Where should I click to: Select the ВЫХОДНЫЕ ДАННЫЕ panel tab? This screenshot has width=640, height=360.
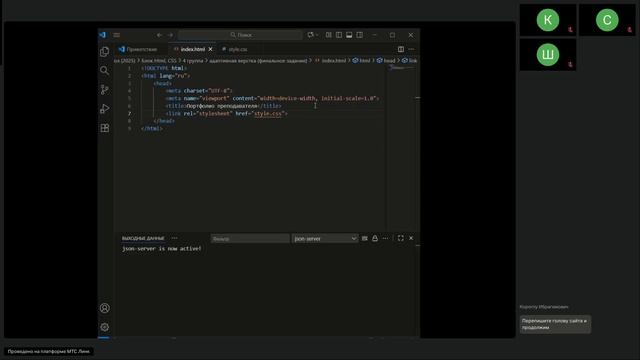pos(143,238)
